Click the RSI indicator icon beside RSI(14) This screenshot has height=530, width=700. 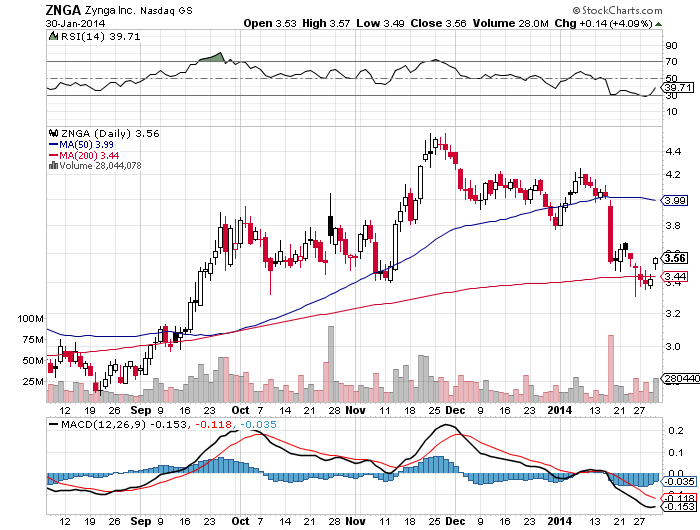pos(53,36)
